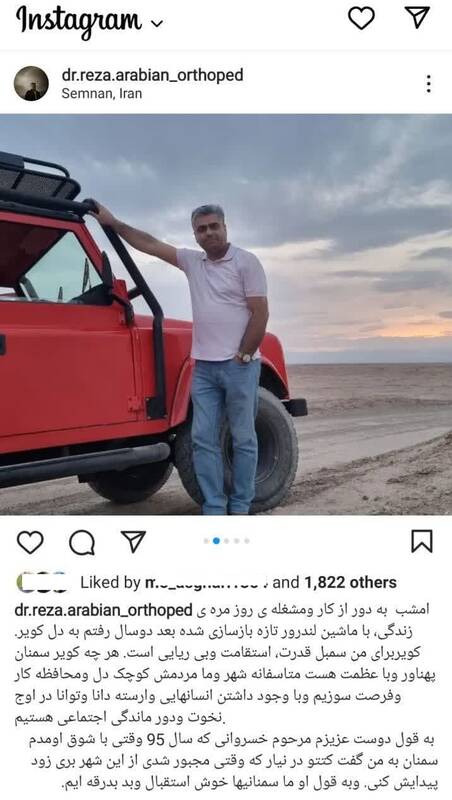Click the Instagram wordmark logo
The height and width of the screenshot is (800, 452).
(x=78, y=21)
